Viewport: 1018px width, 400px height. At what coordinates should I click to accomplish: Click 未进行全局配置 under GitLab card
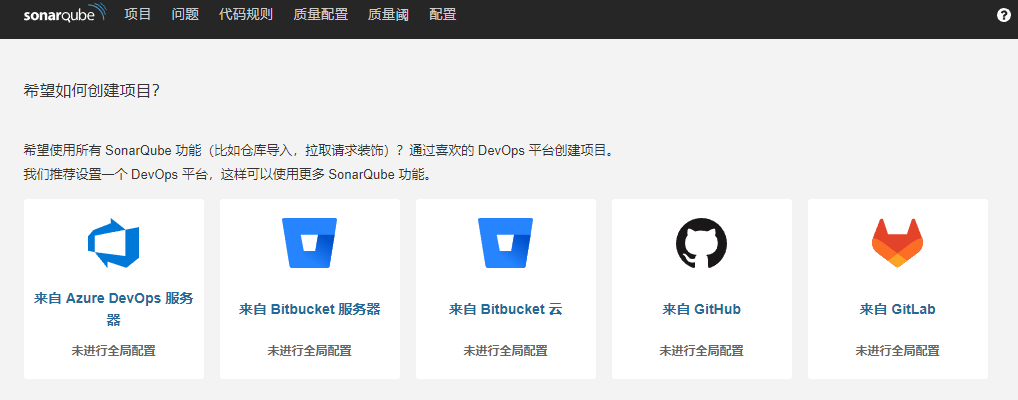pos(897,351)
